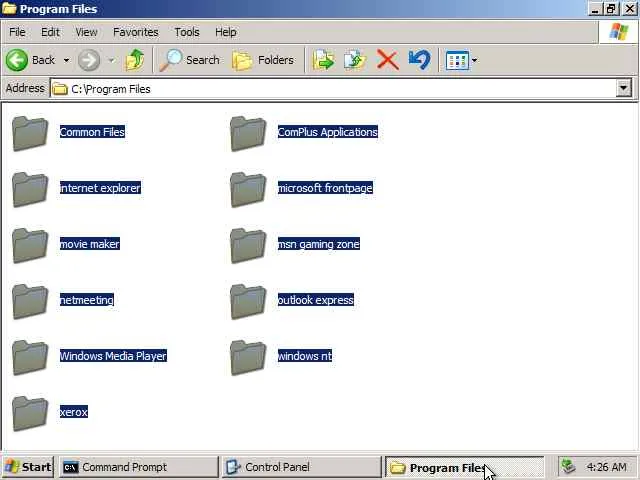Switch to Command Prompt taskbar button
Viewport: 640px width, 480px height.
click(x=138, y=467)
